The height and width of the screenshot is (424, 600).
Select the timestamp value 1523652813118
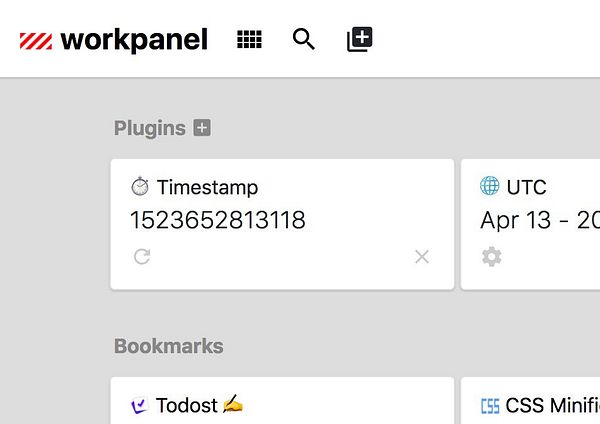[217, 220]
